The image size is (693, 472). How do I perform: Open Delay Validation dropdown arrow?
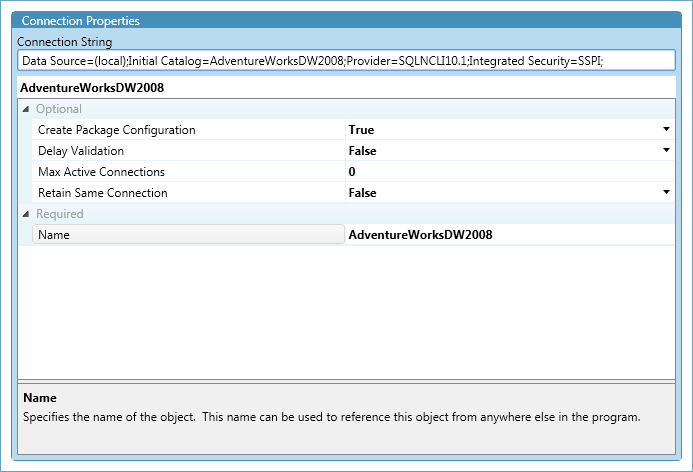(666, 150)
